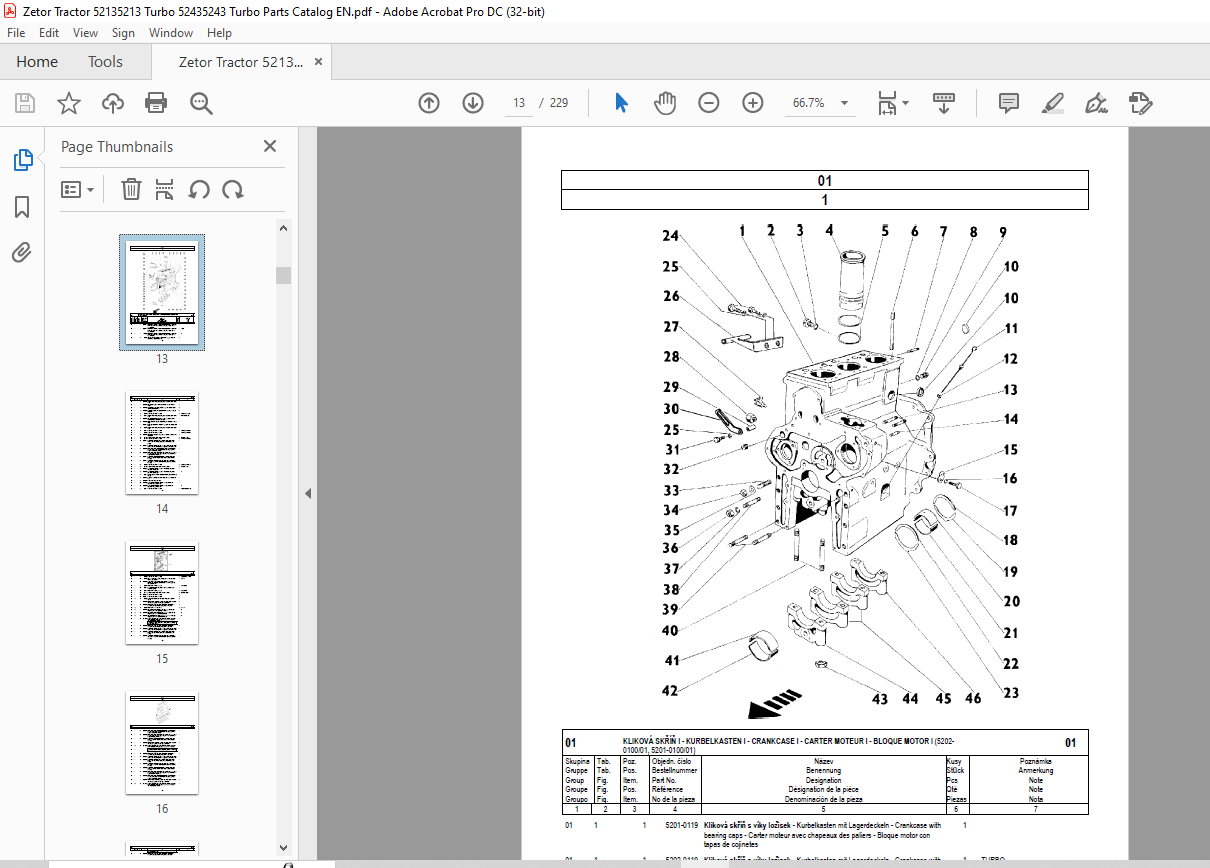Zoom out with minus icon
The height and width of the screenshot is (868, 1210).
[709, 103]
